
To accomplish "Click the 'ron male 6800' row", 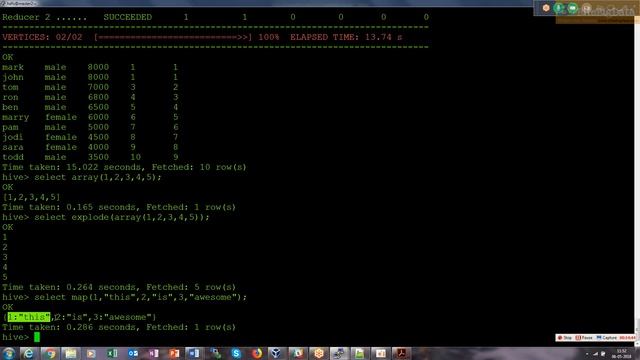I will click(90, 97).
